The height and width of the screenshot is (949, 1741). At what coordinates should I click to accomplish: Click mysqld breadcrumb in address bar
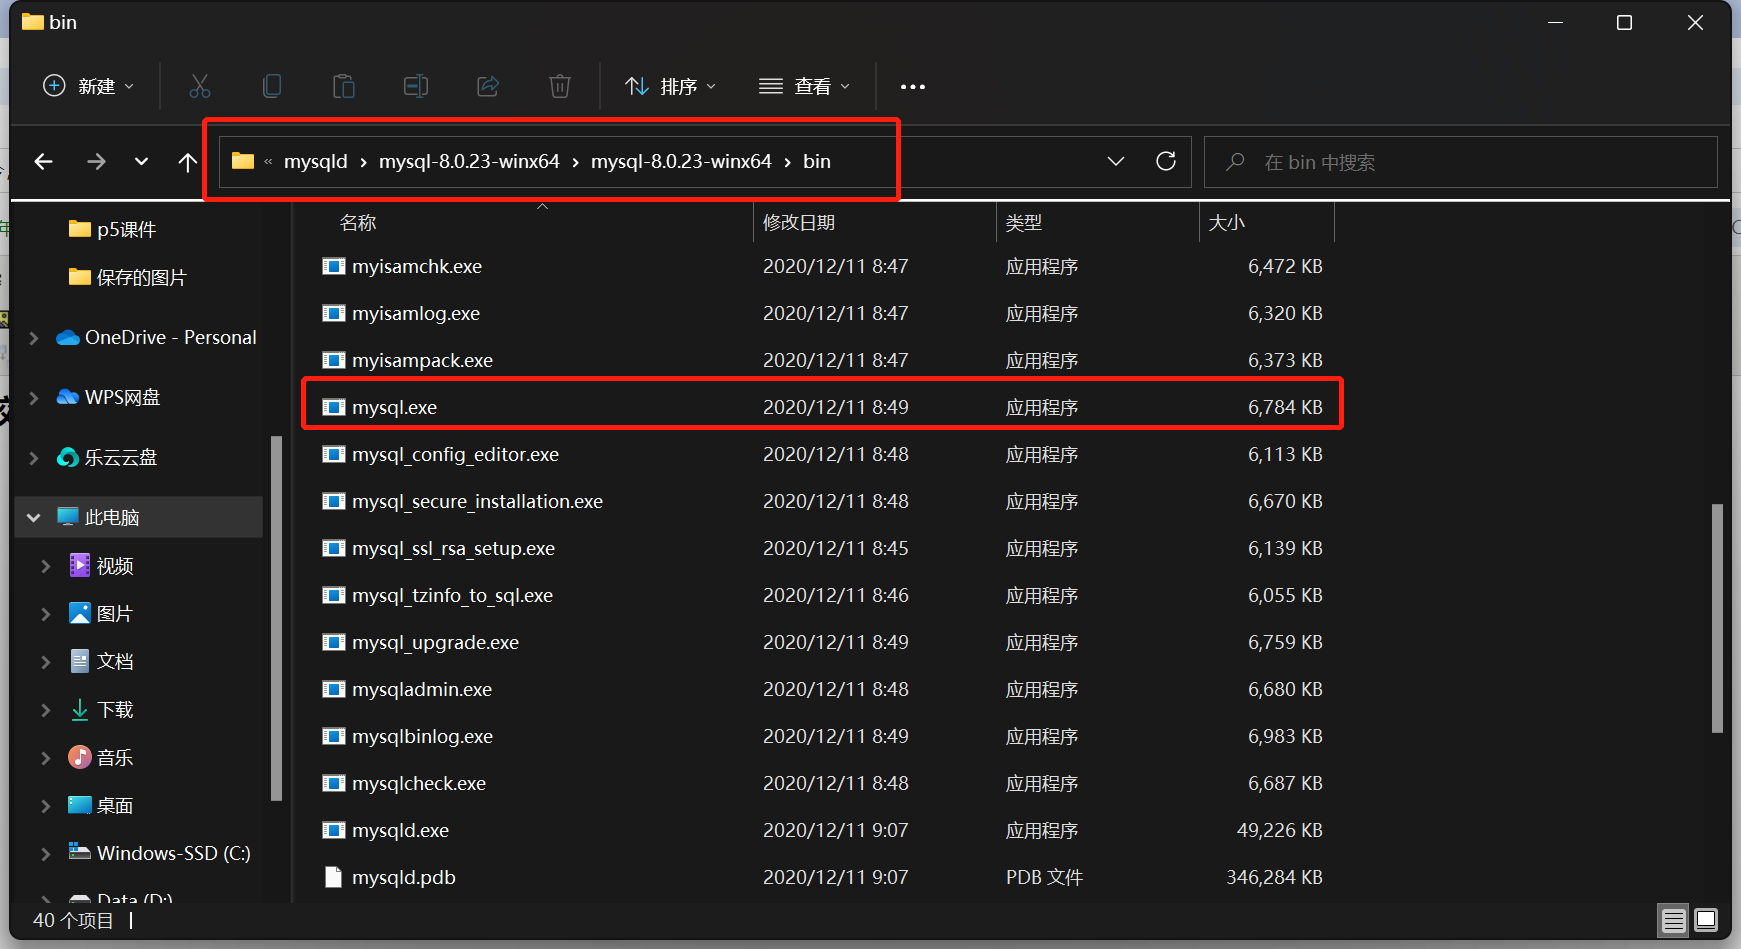pos(316,161)
